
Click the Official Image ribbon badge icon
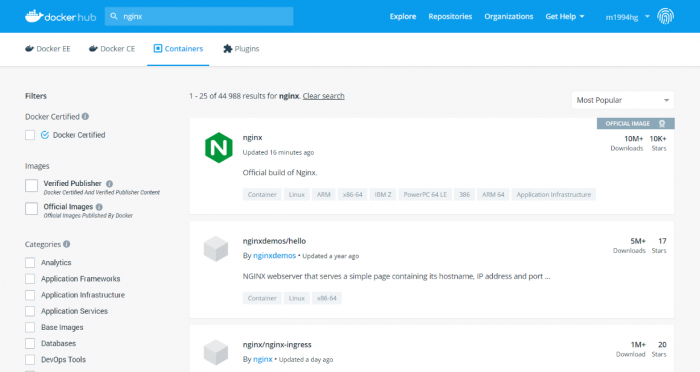(662, 124)
